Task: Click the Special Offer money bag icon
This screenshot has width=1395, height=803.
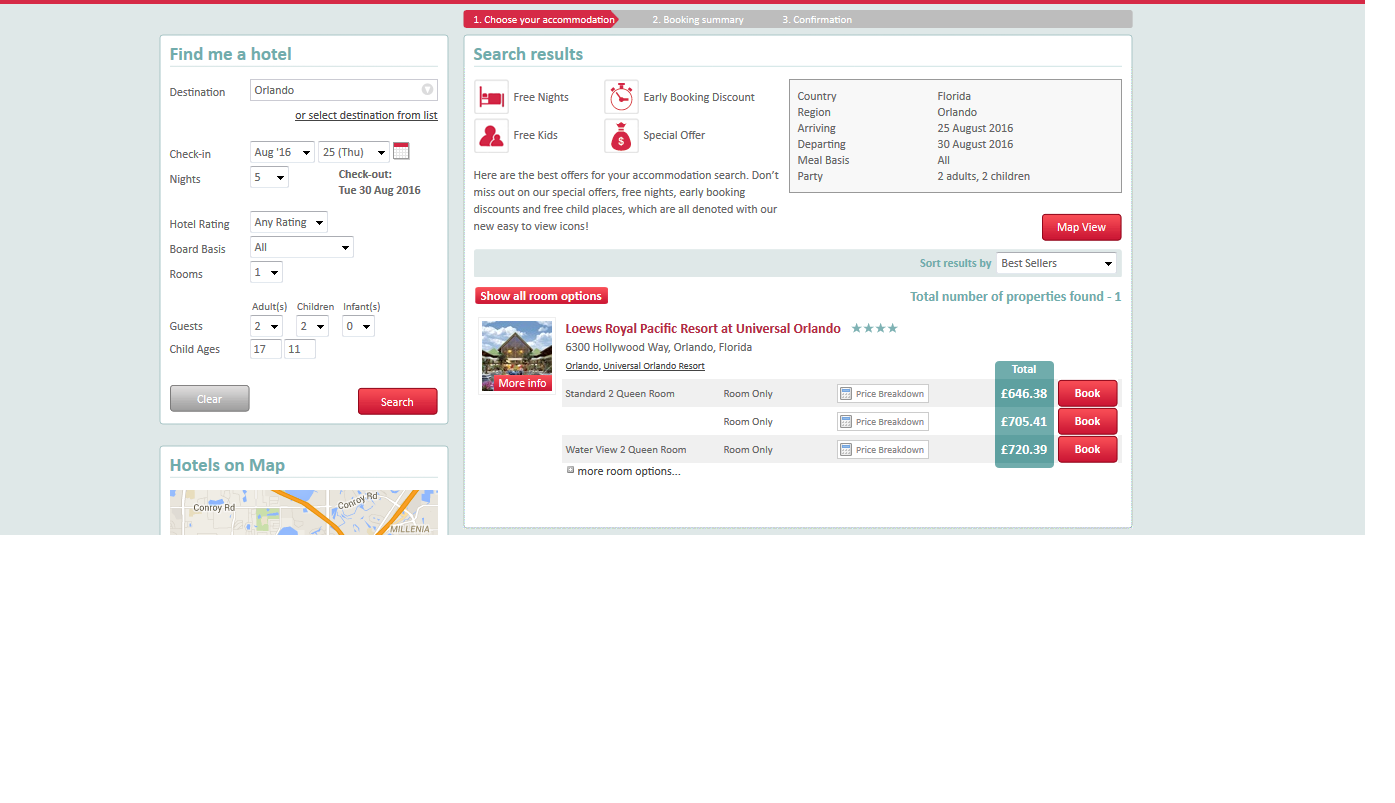Action: 621,135
